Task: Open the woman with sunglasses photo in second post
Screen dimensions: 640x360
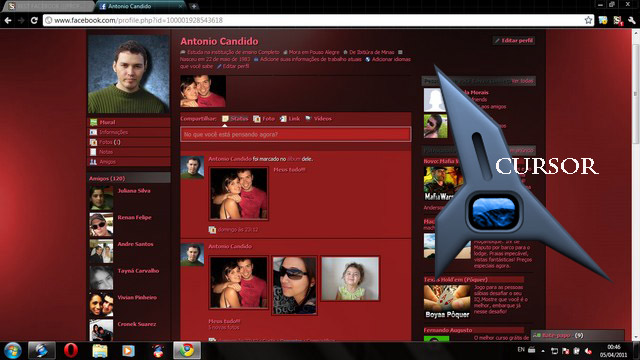Action: click(294, 286)
